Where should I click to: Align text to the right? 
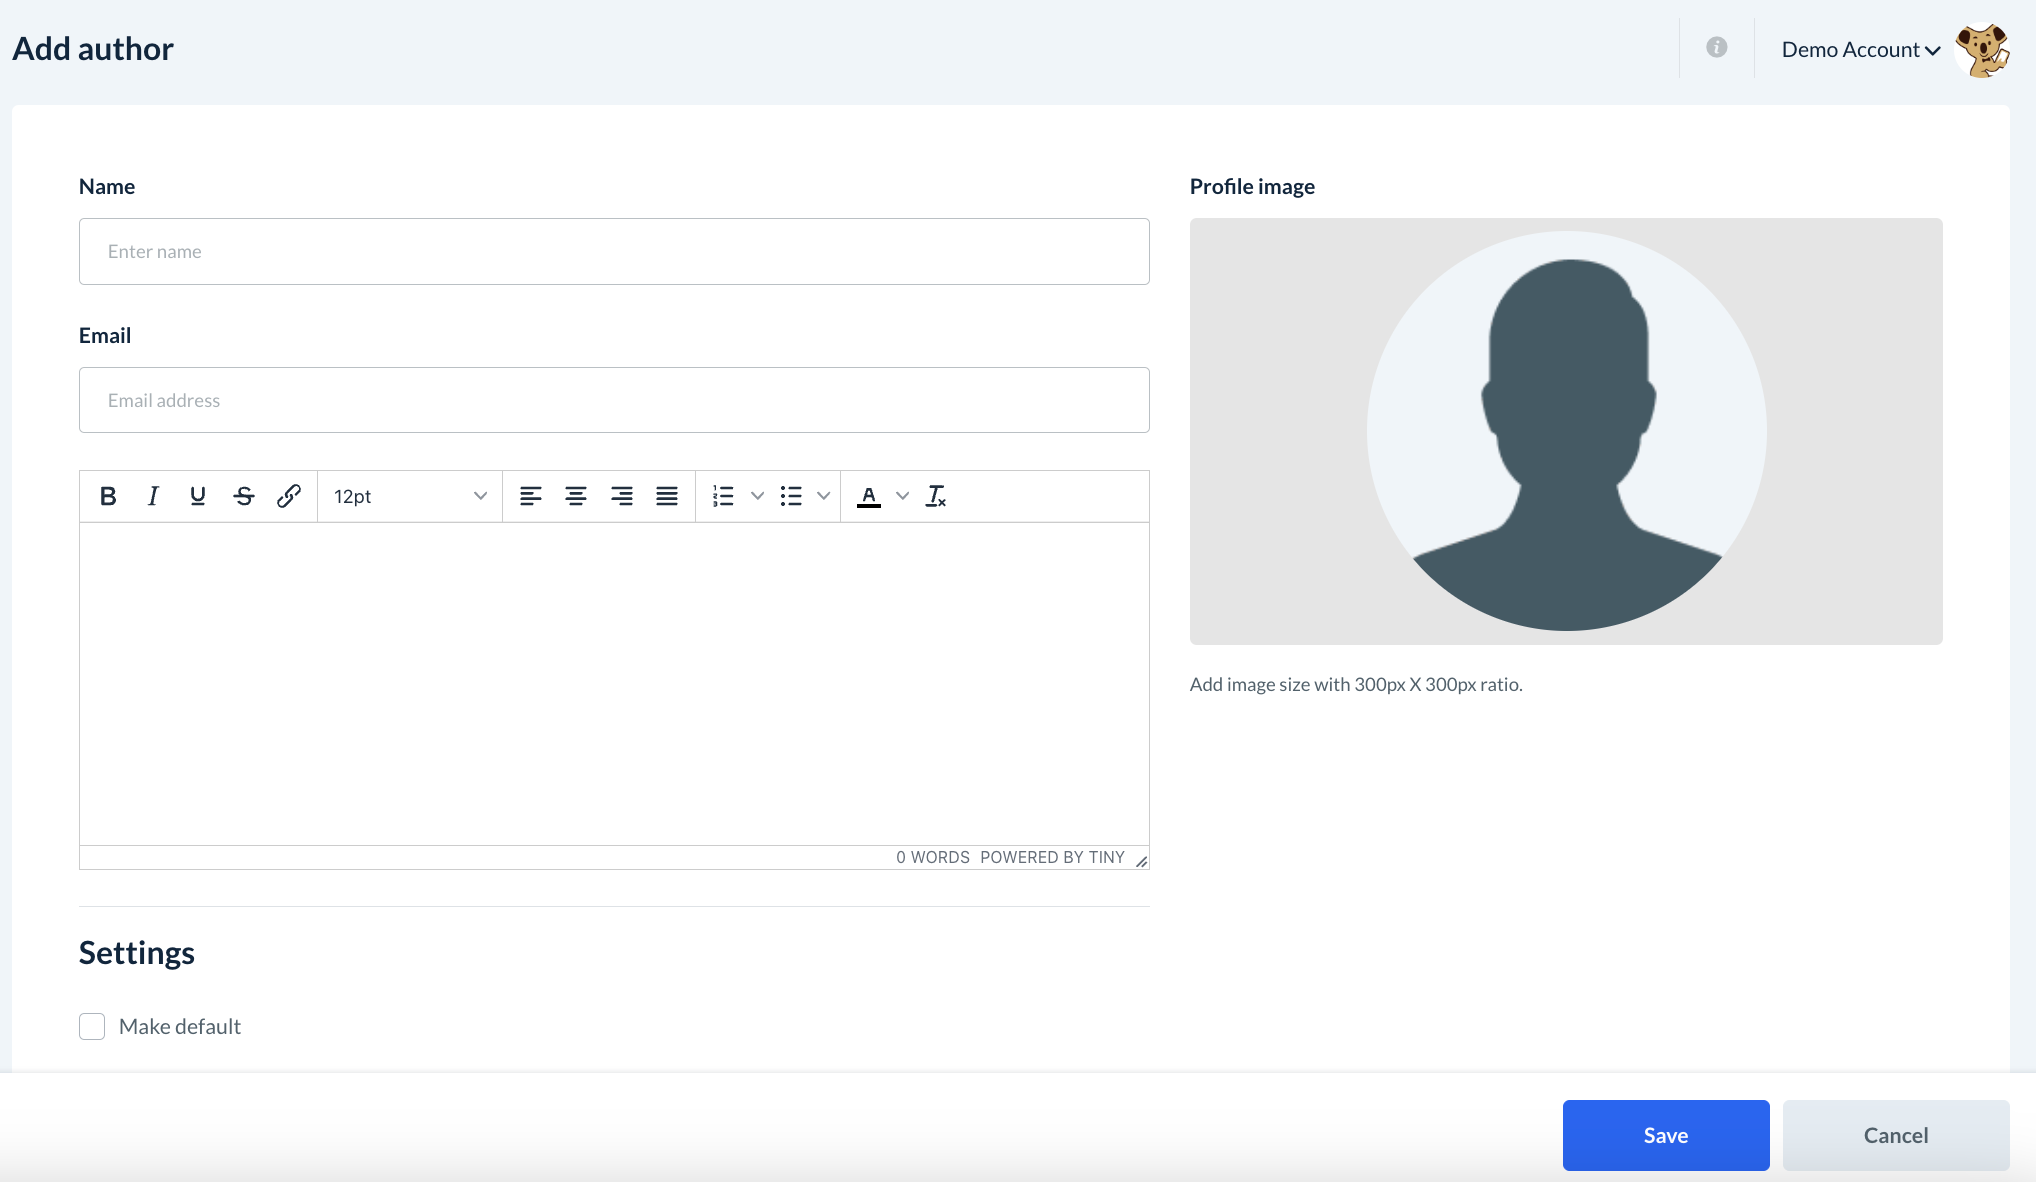click(622, 496)
